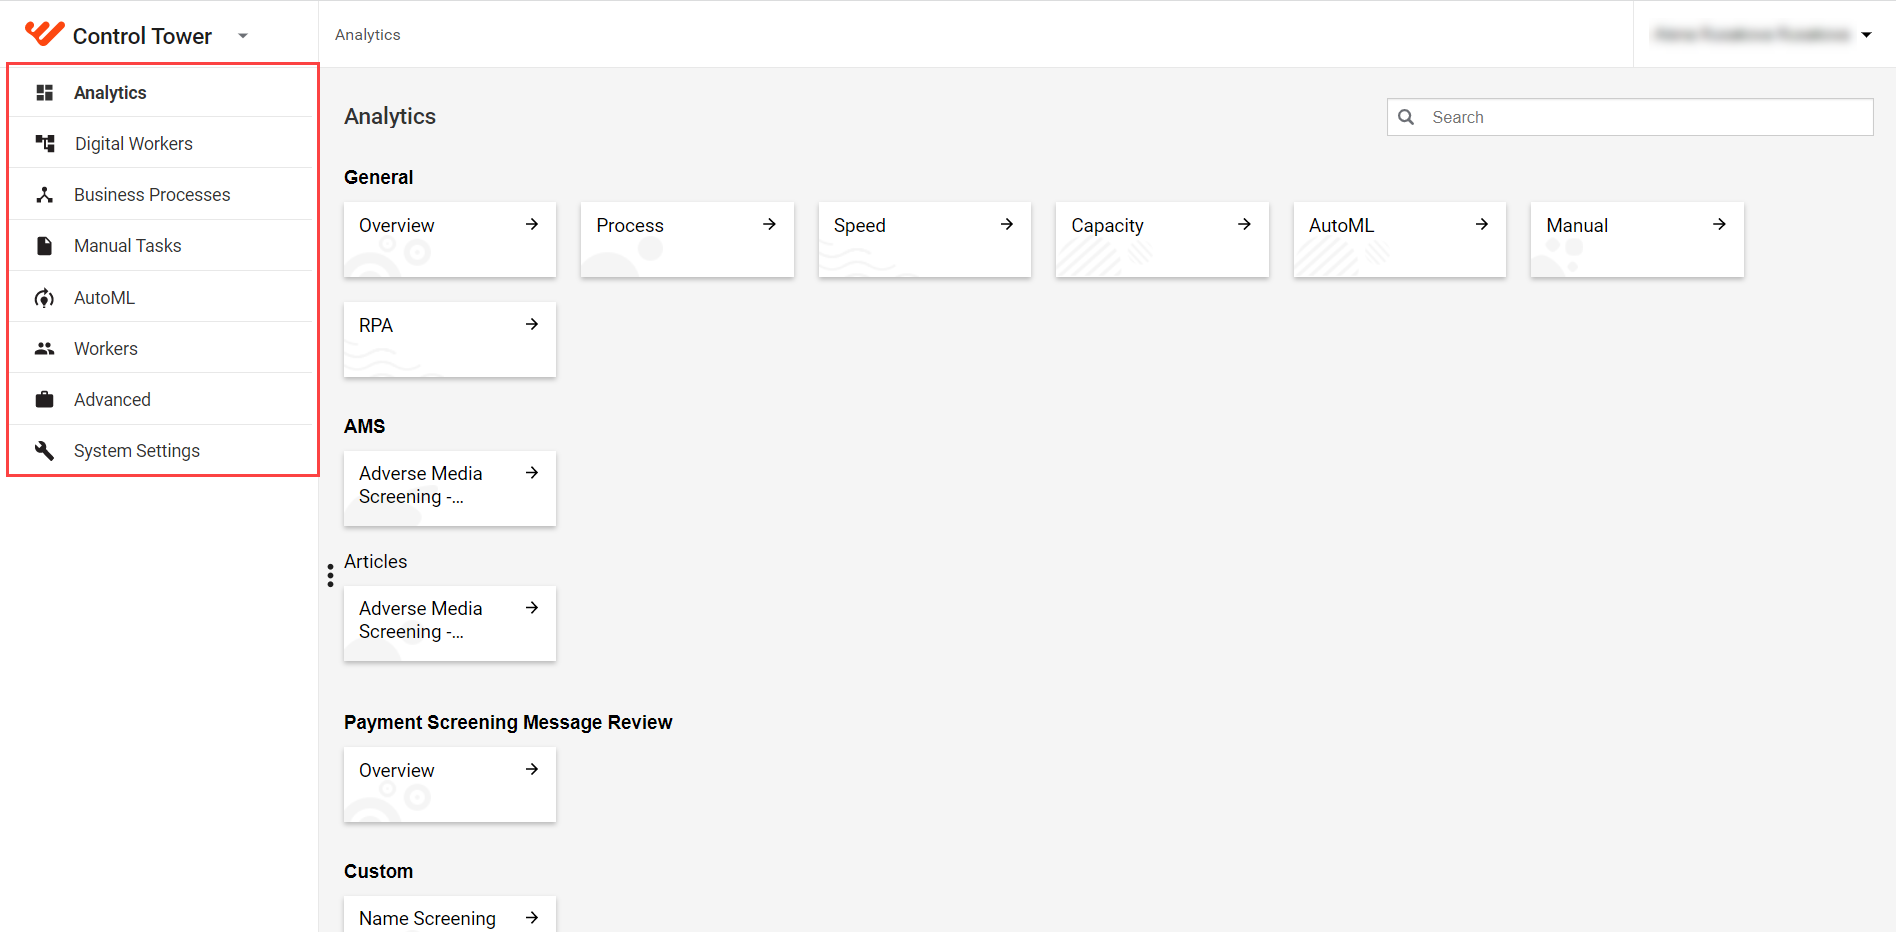Screen dimensions: 1896x932
Task: Click the blurred user name in header
Action: [x=1751, y=35]
